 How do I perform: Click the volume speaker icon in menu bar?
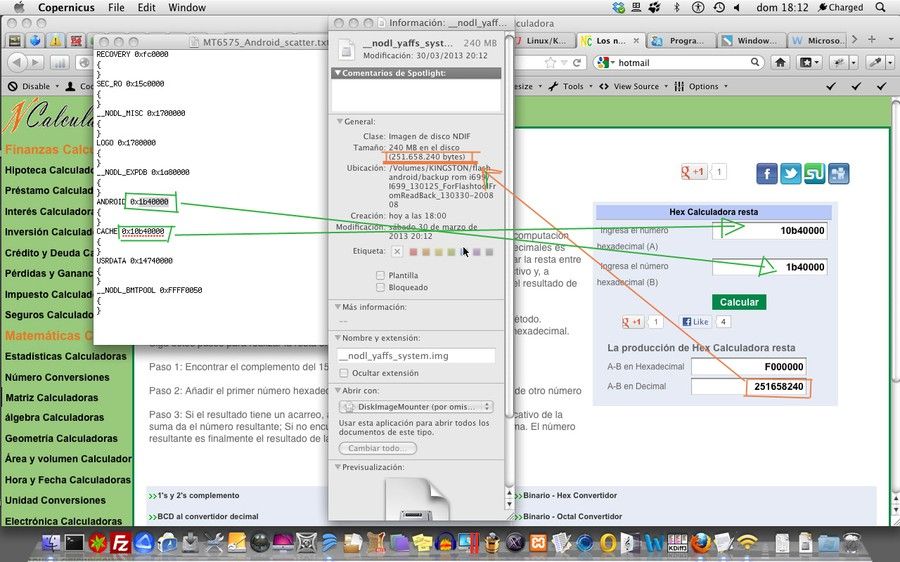pos(737,7)
